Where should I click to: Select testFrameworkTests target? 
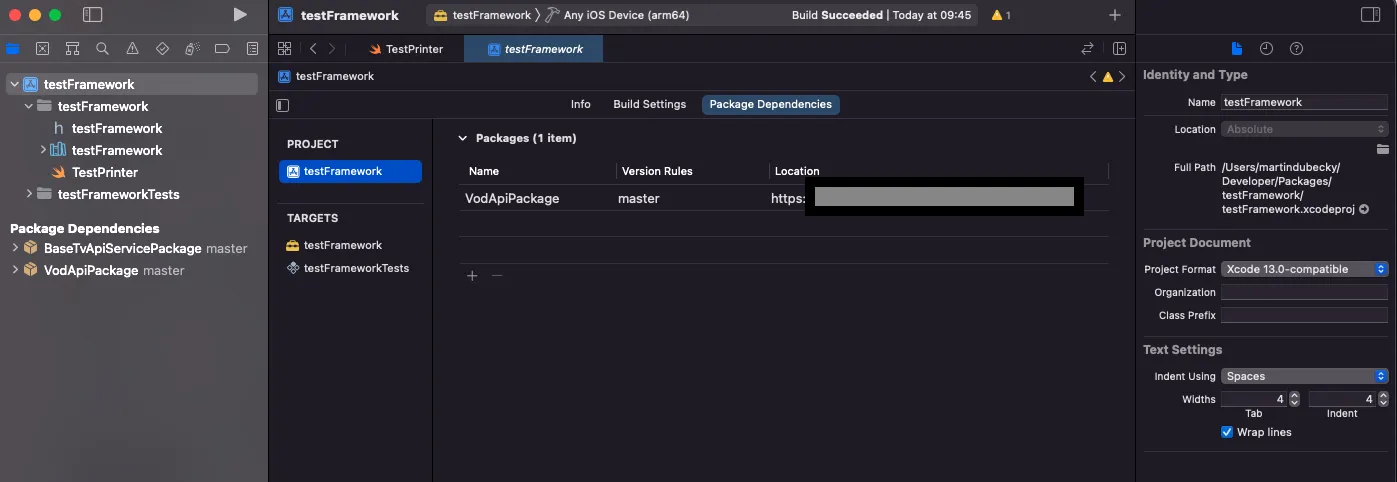(x=350, y=268)
